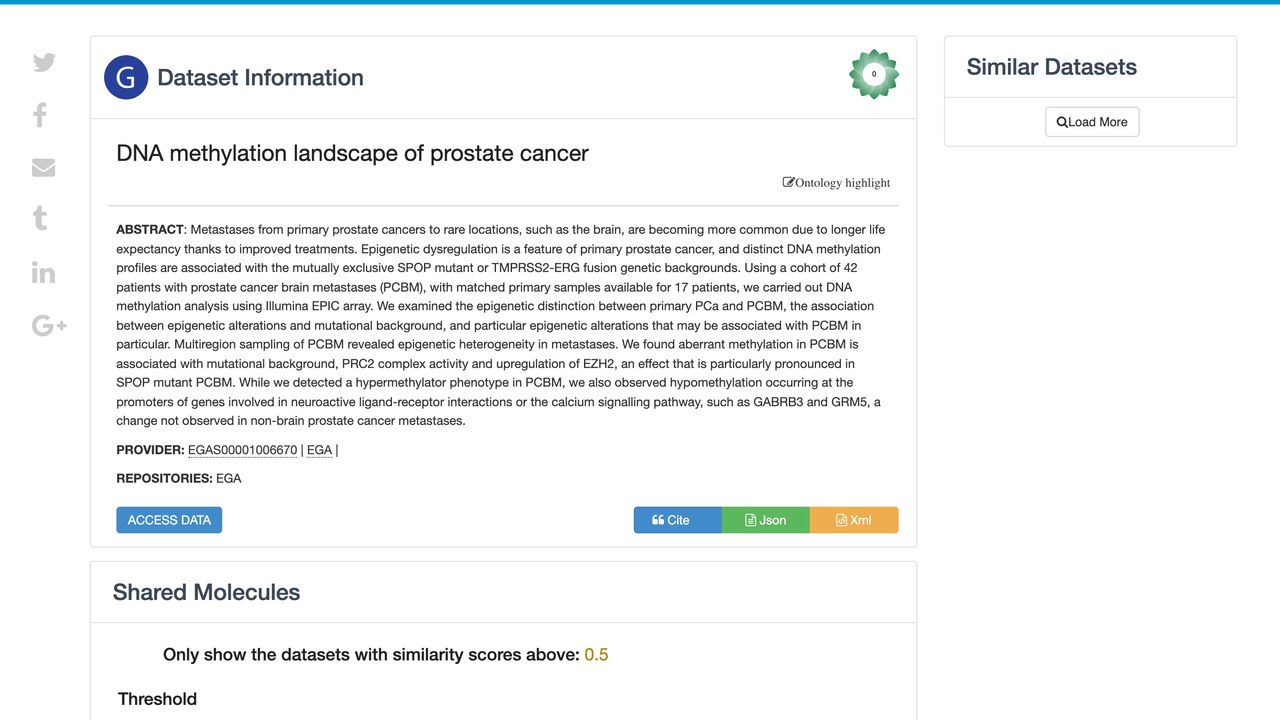Image resolution: width=1280 pixels, height=720 pixels.
Task: Click the green citation score badge
Action: (874, 74)
